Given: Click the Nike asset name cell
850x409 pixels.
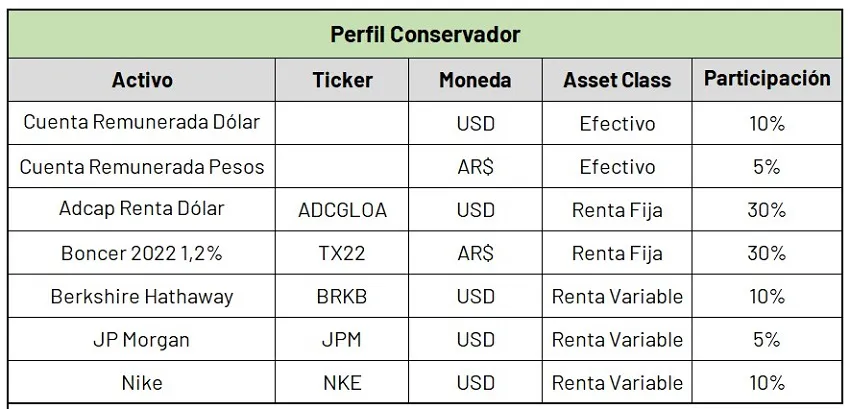Looking at the screenshot, I should (x=142, y=383).
